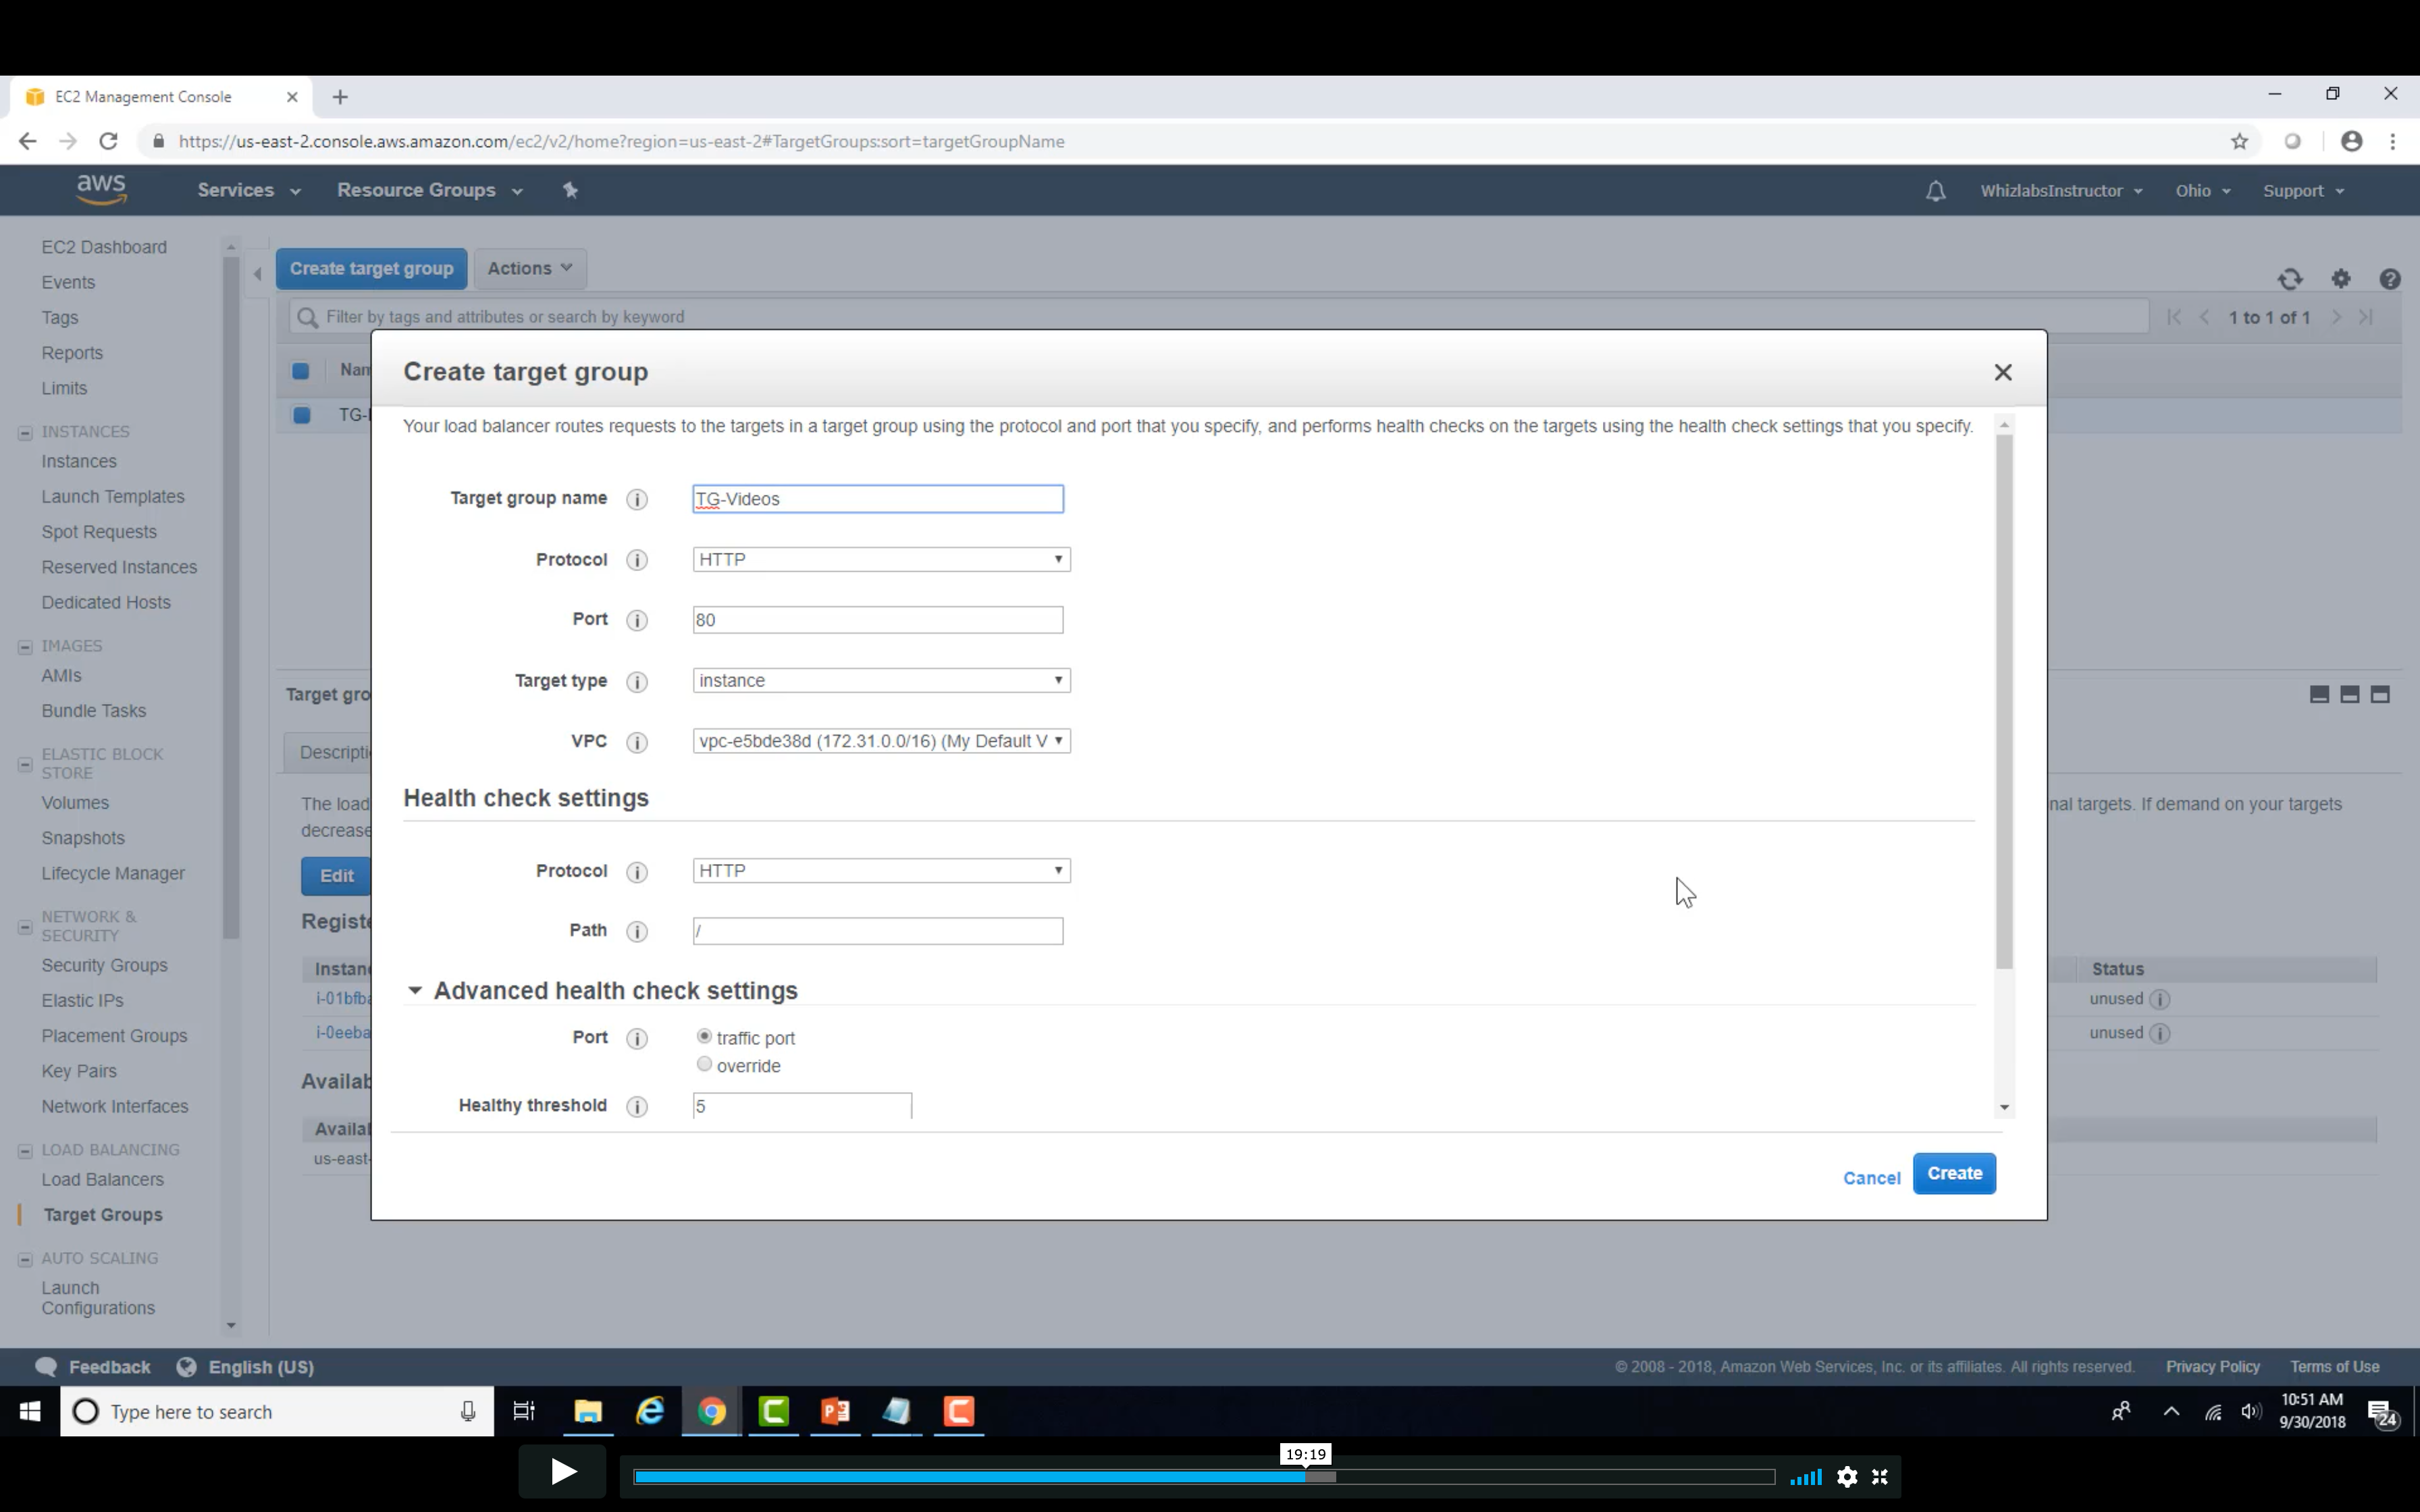This screenshot has height=1512, width=2420.
Task: Select the traffic port radio button
Action: coord(704,1037)
